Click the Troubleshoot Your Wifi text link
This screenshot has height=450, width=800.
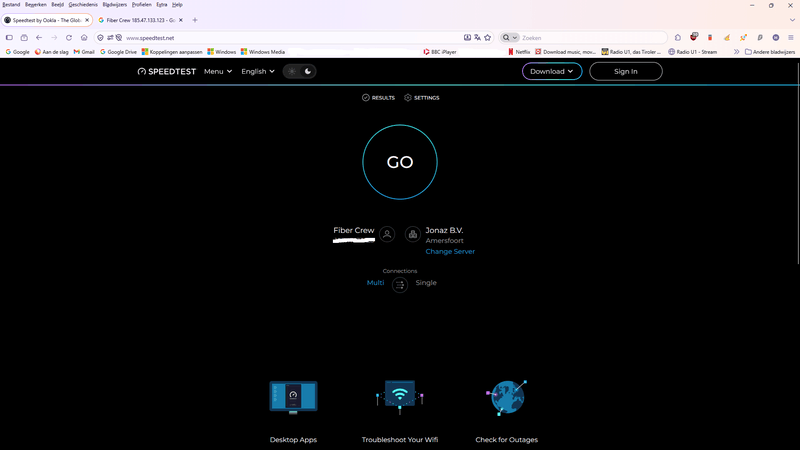[399, 440]
